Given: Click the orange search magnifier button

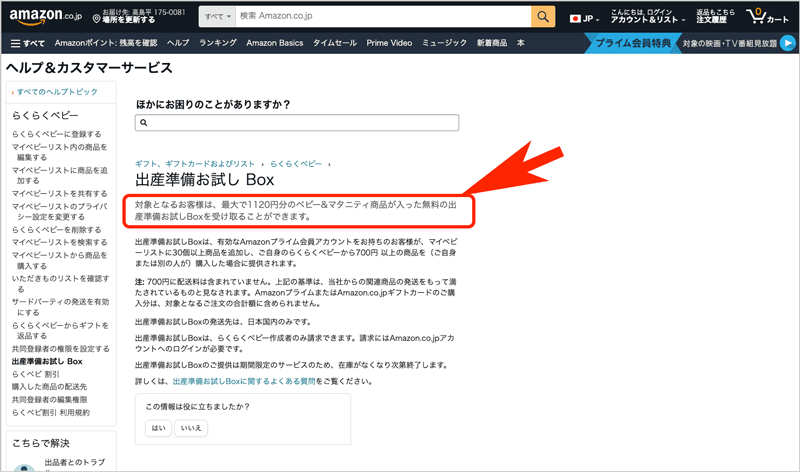Looking at the screenshot, I should (543, 17).
